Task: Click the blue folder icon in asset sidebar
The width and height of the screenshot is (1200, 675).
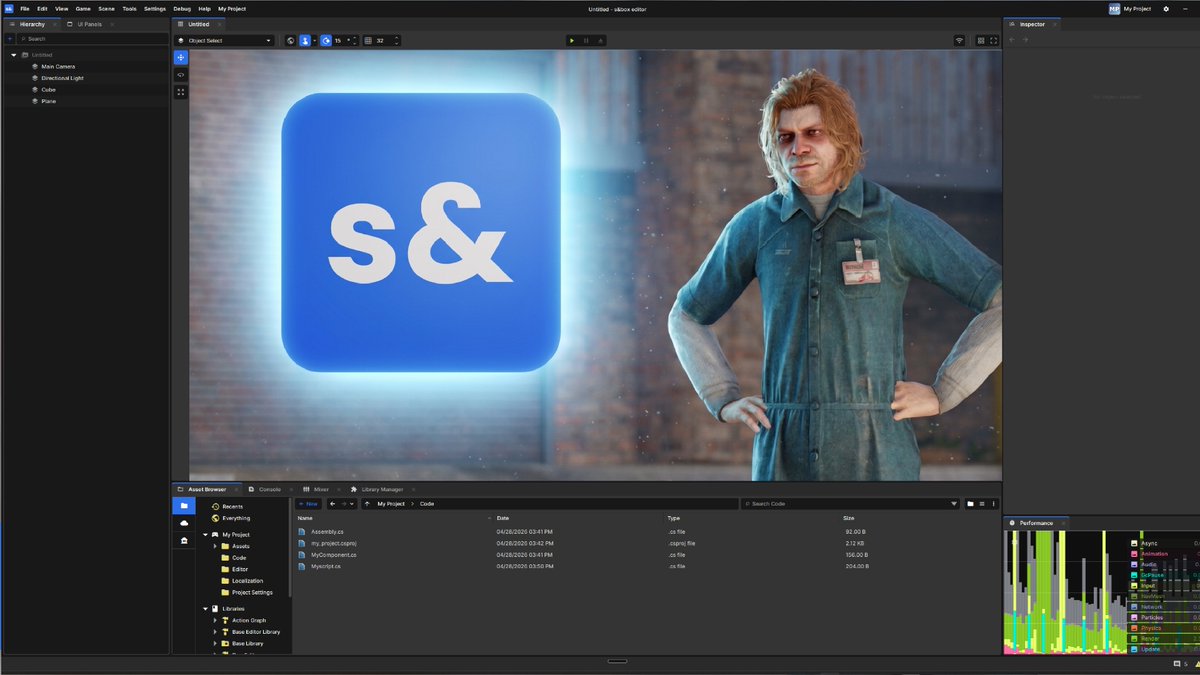Action: tap(184, 506)
